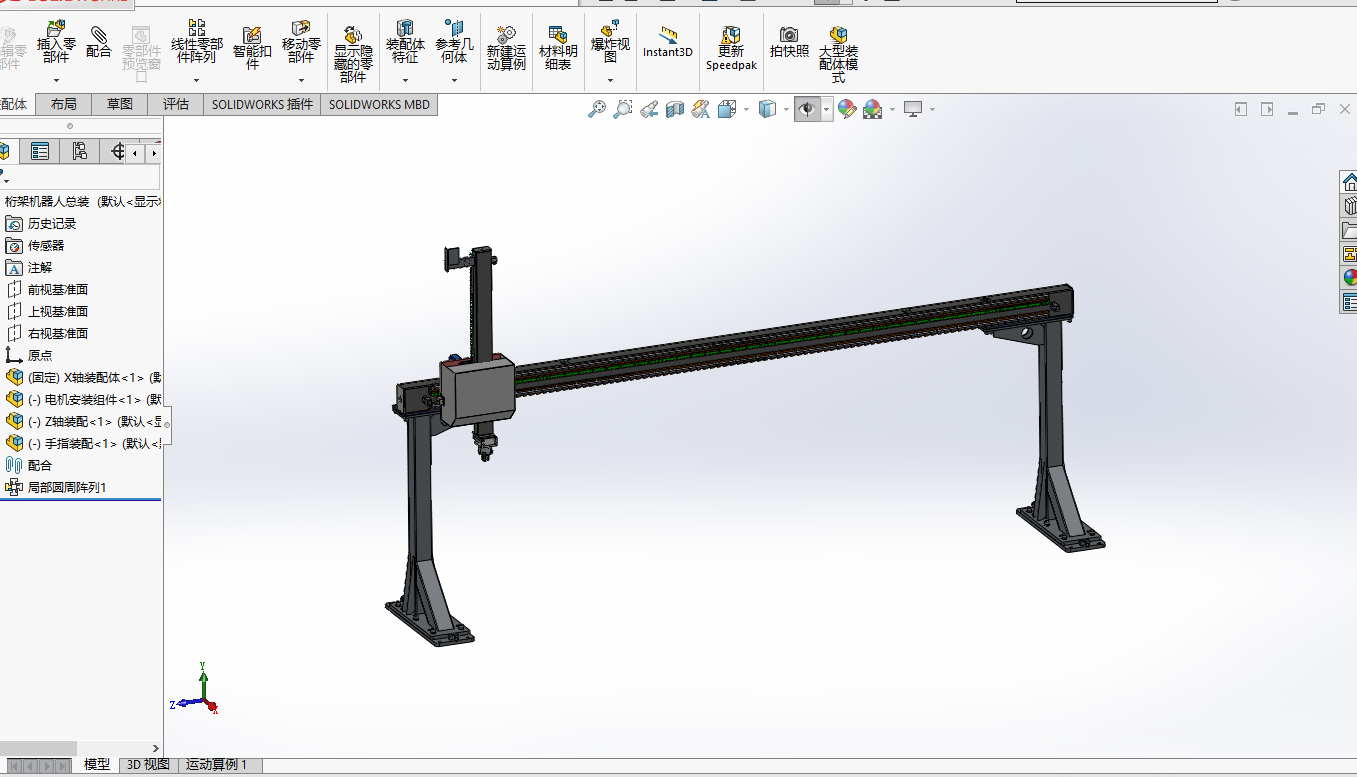The height and width of the screenshot is (777, 1357).
Task: Open the Appearances color ball in task pane
Action: tap(1350, 277)
